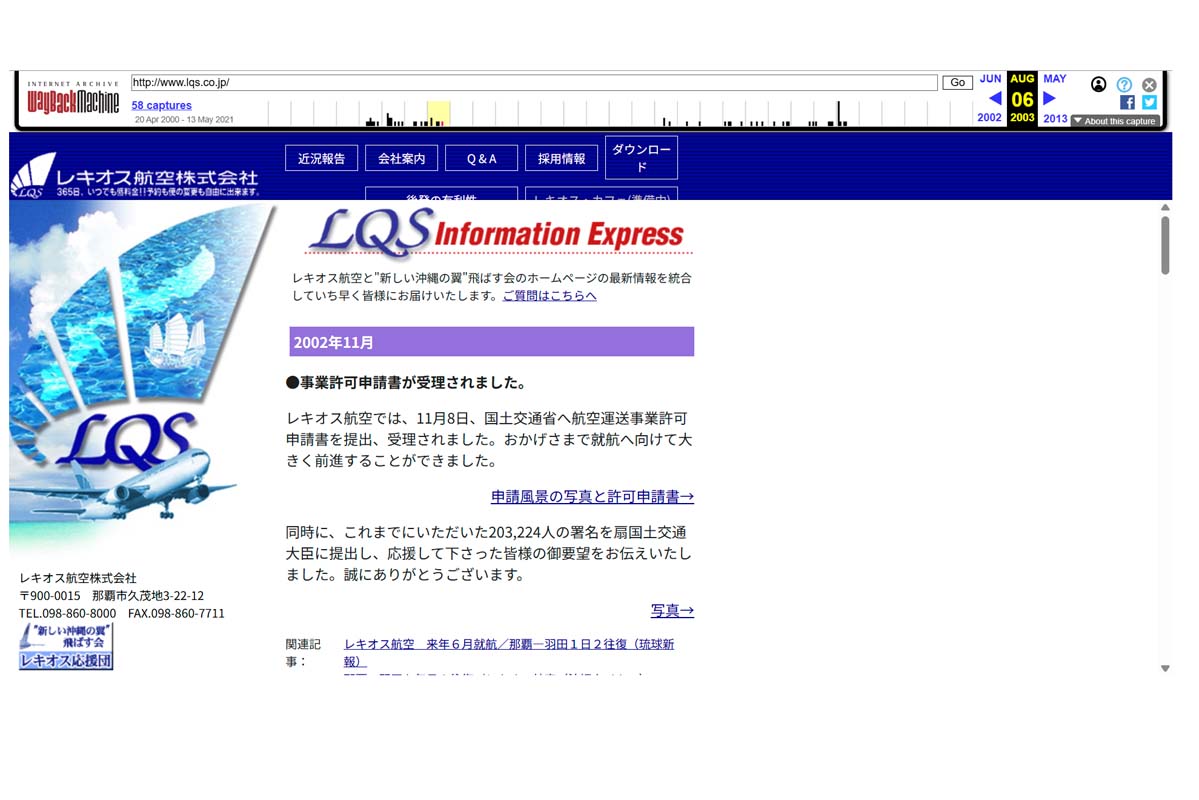Image resolution: width=1199 pixels, height=800 pixels.
Task: Click the LQS sail logo artwork
Action: pyautogui.click(x=140, y=380)
